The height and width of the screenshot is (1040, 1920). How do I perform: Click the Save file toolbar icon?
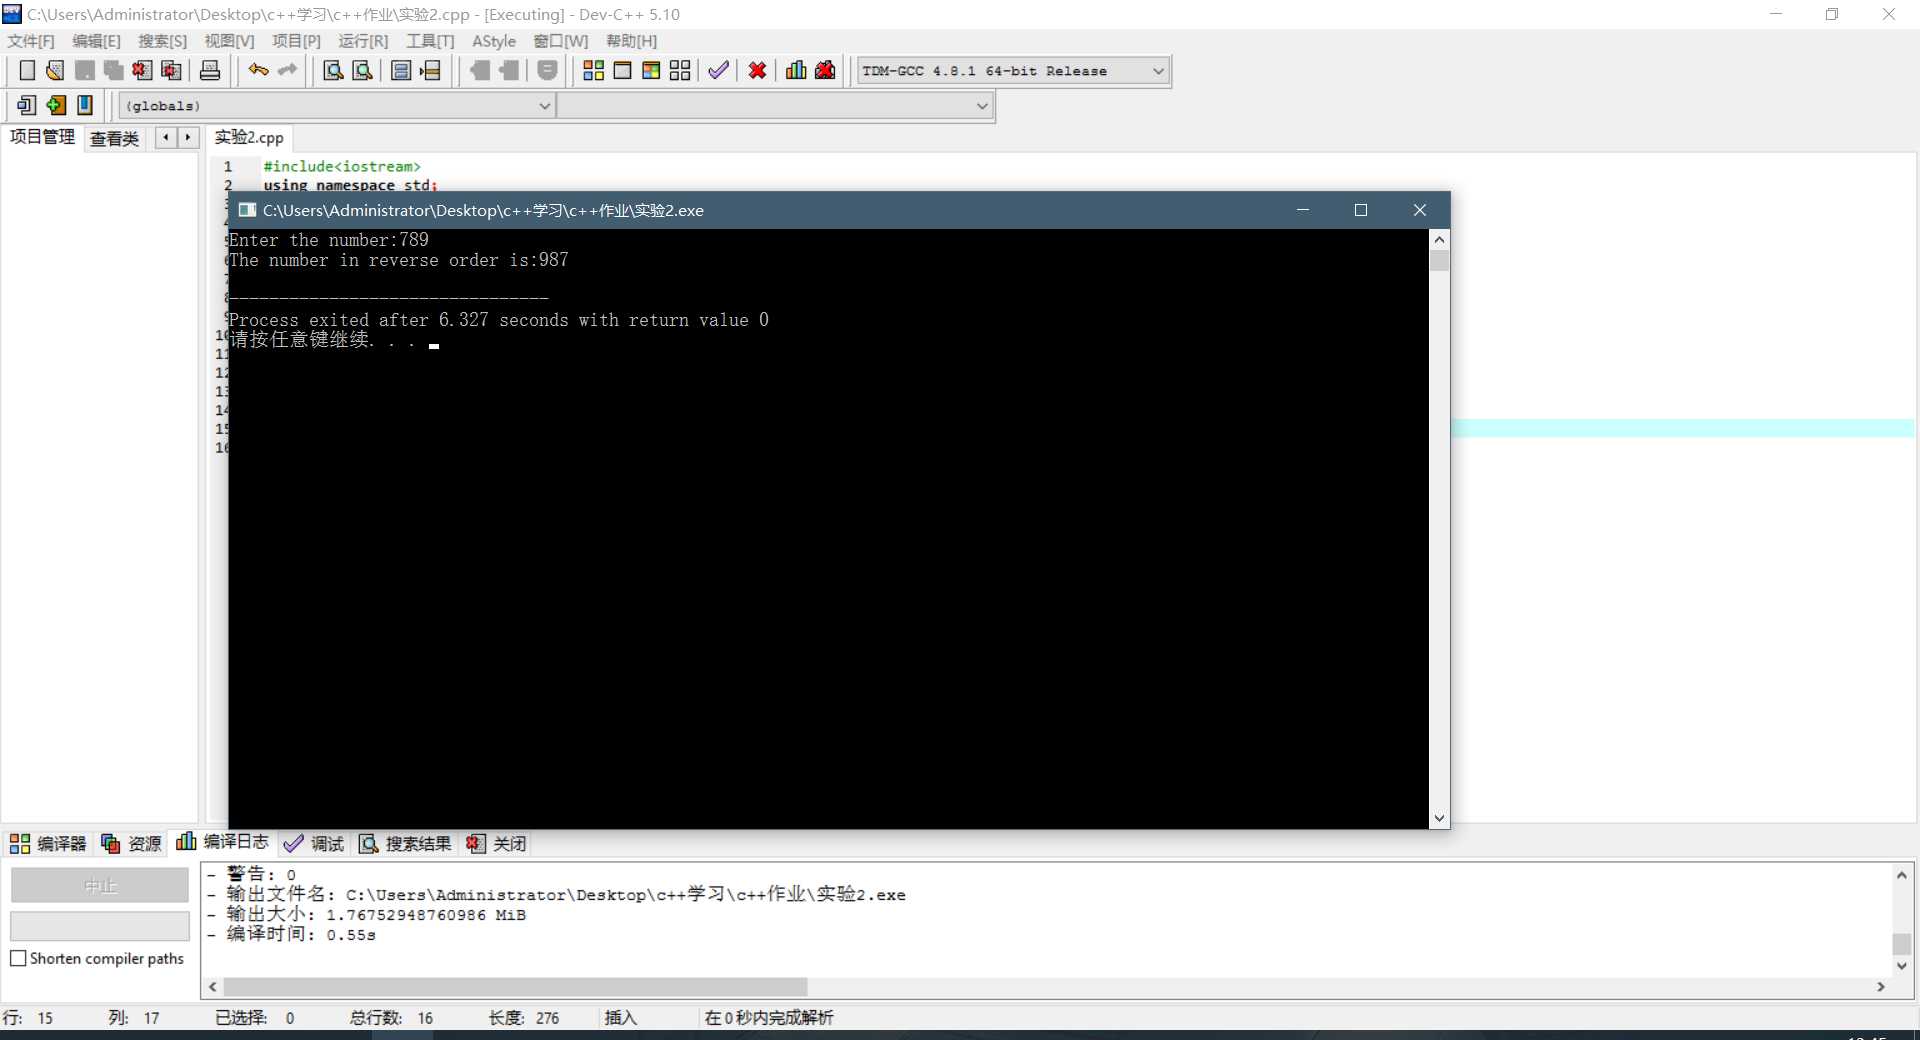pyautogui.click(x=85, y=70)
